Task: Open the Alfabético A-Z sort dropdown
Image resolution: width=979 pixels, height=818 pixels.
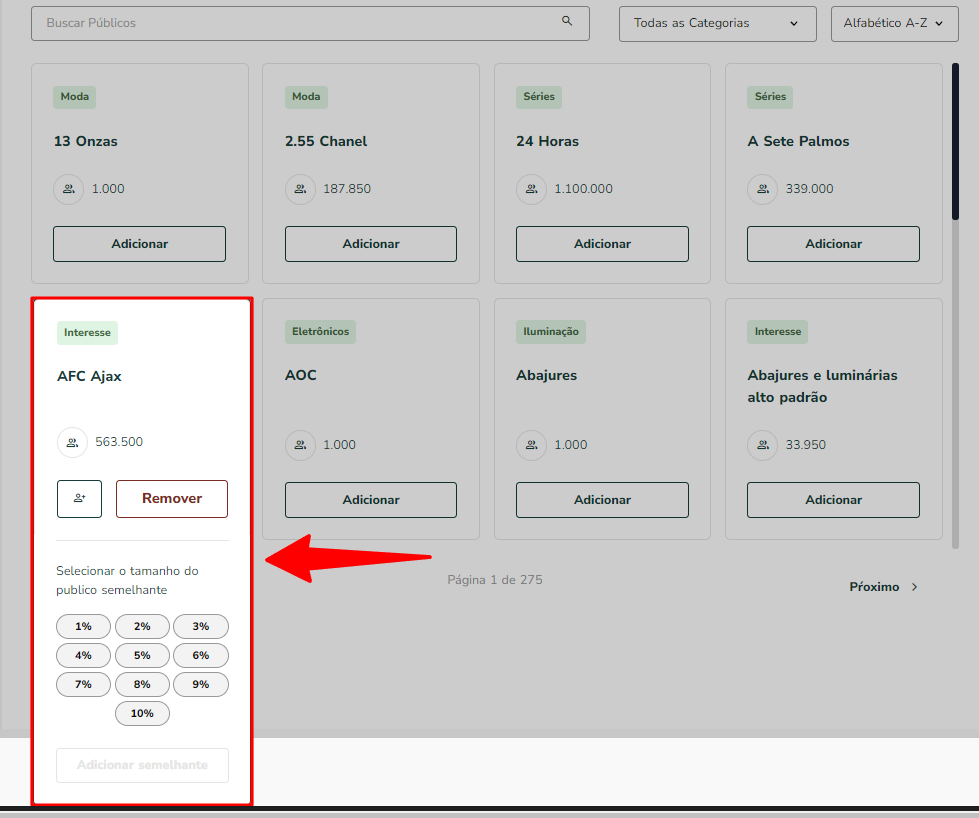Action: click(x=894, y=24)
